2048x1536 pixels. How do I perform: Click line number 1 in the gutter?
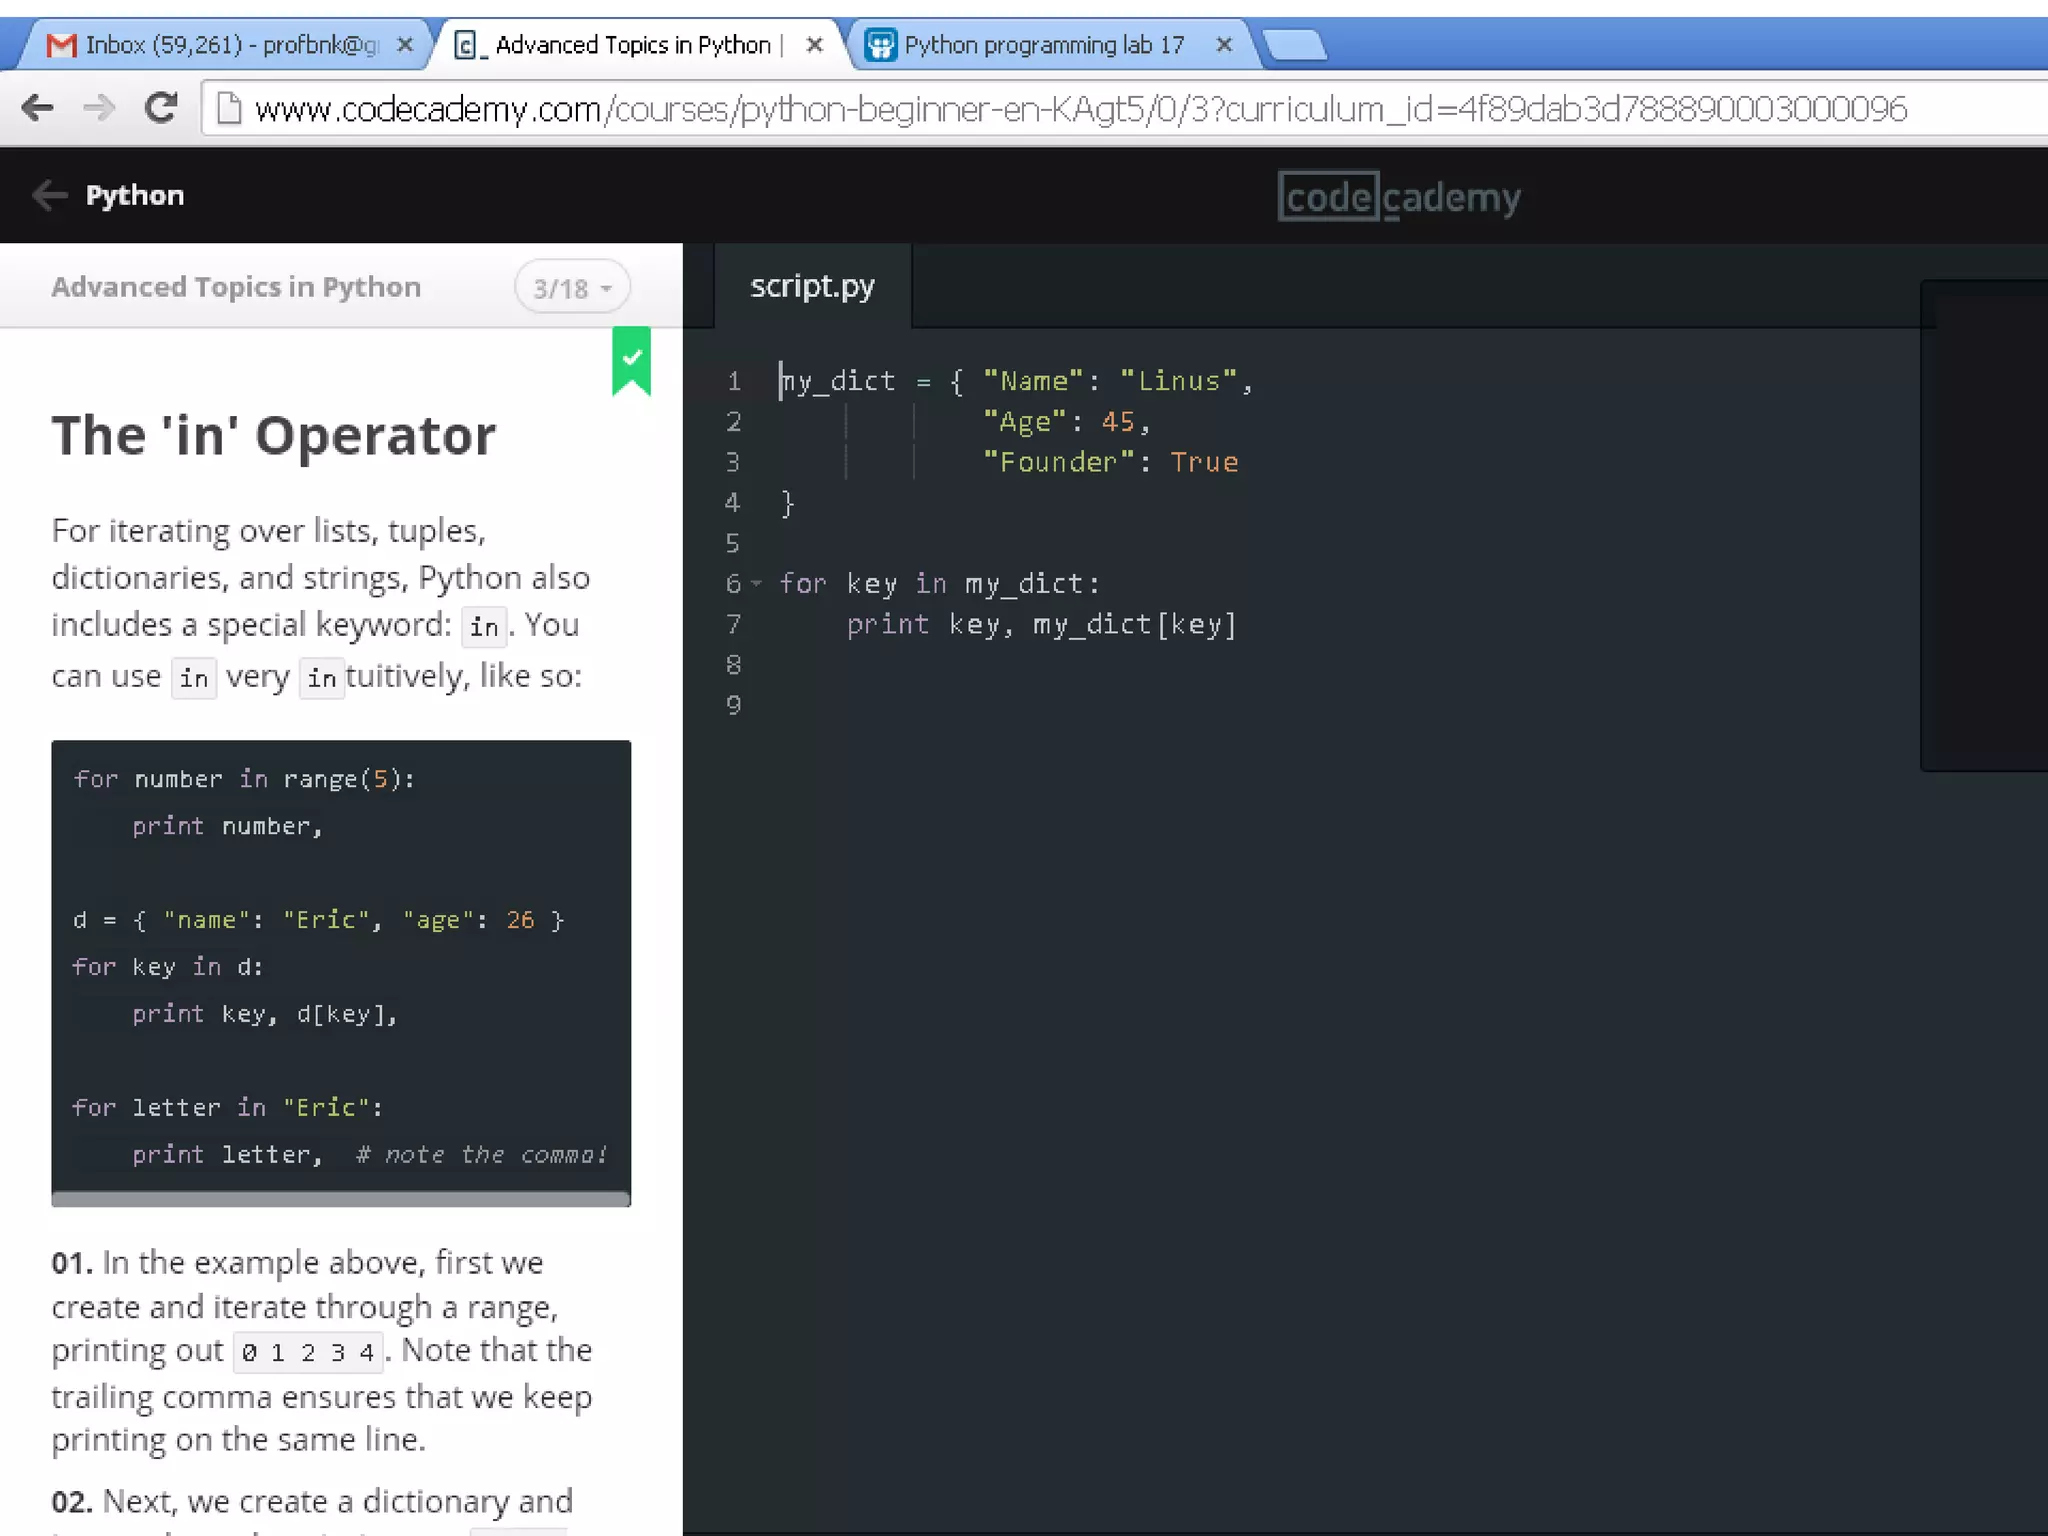pyautogui.click(x=734, y=381)
